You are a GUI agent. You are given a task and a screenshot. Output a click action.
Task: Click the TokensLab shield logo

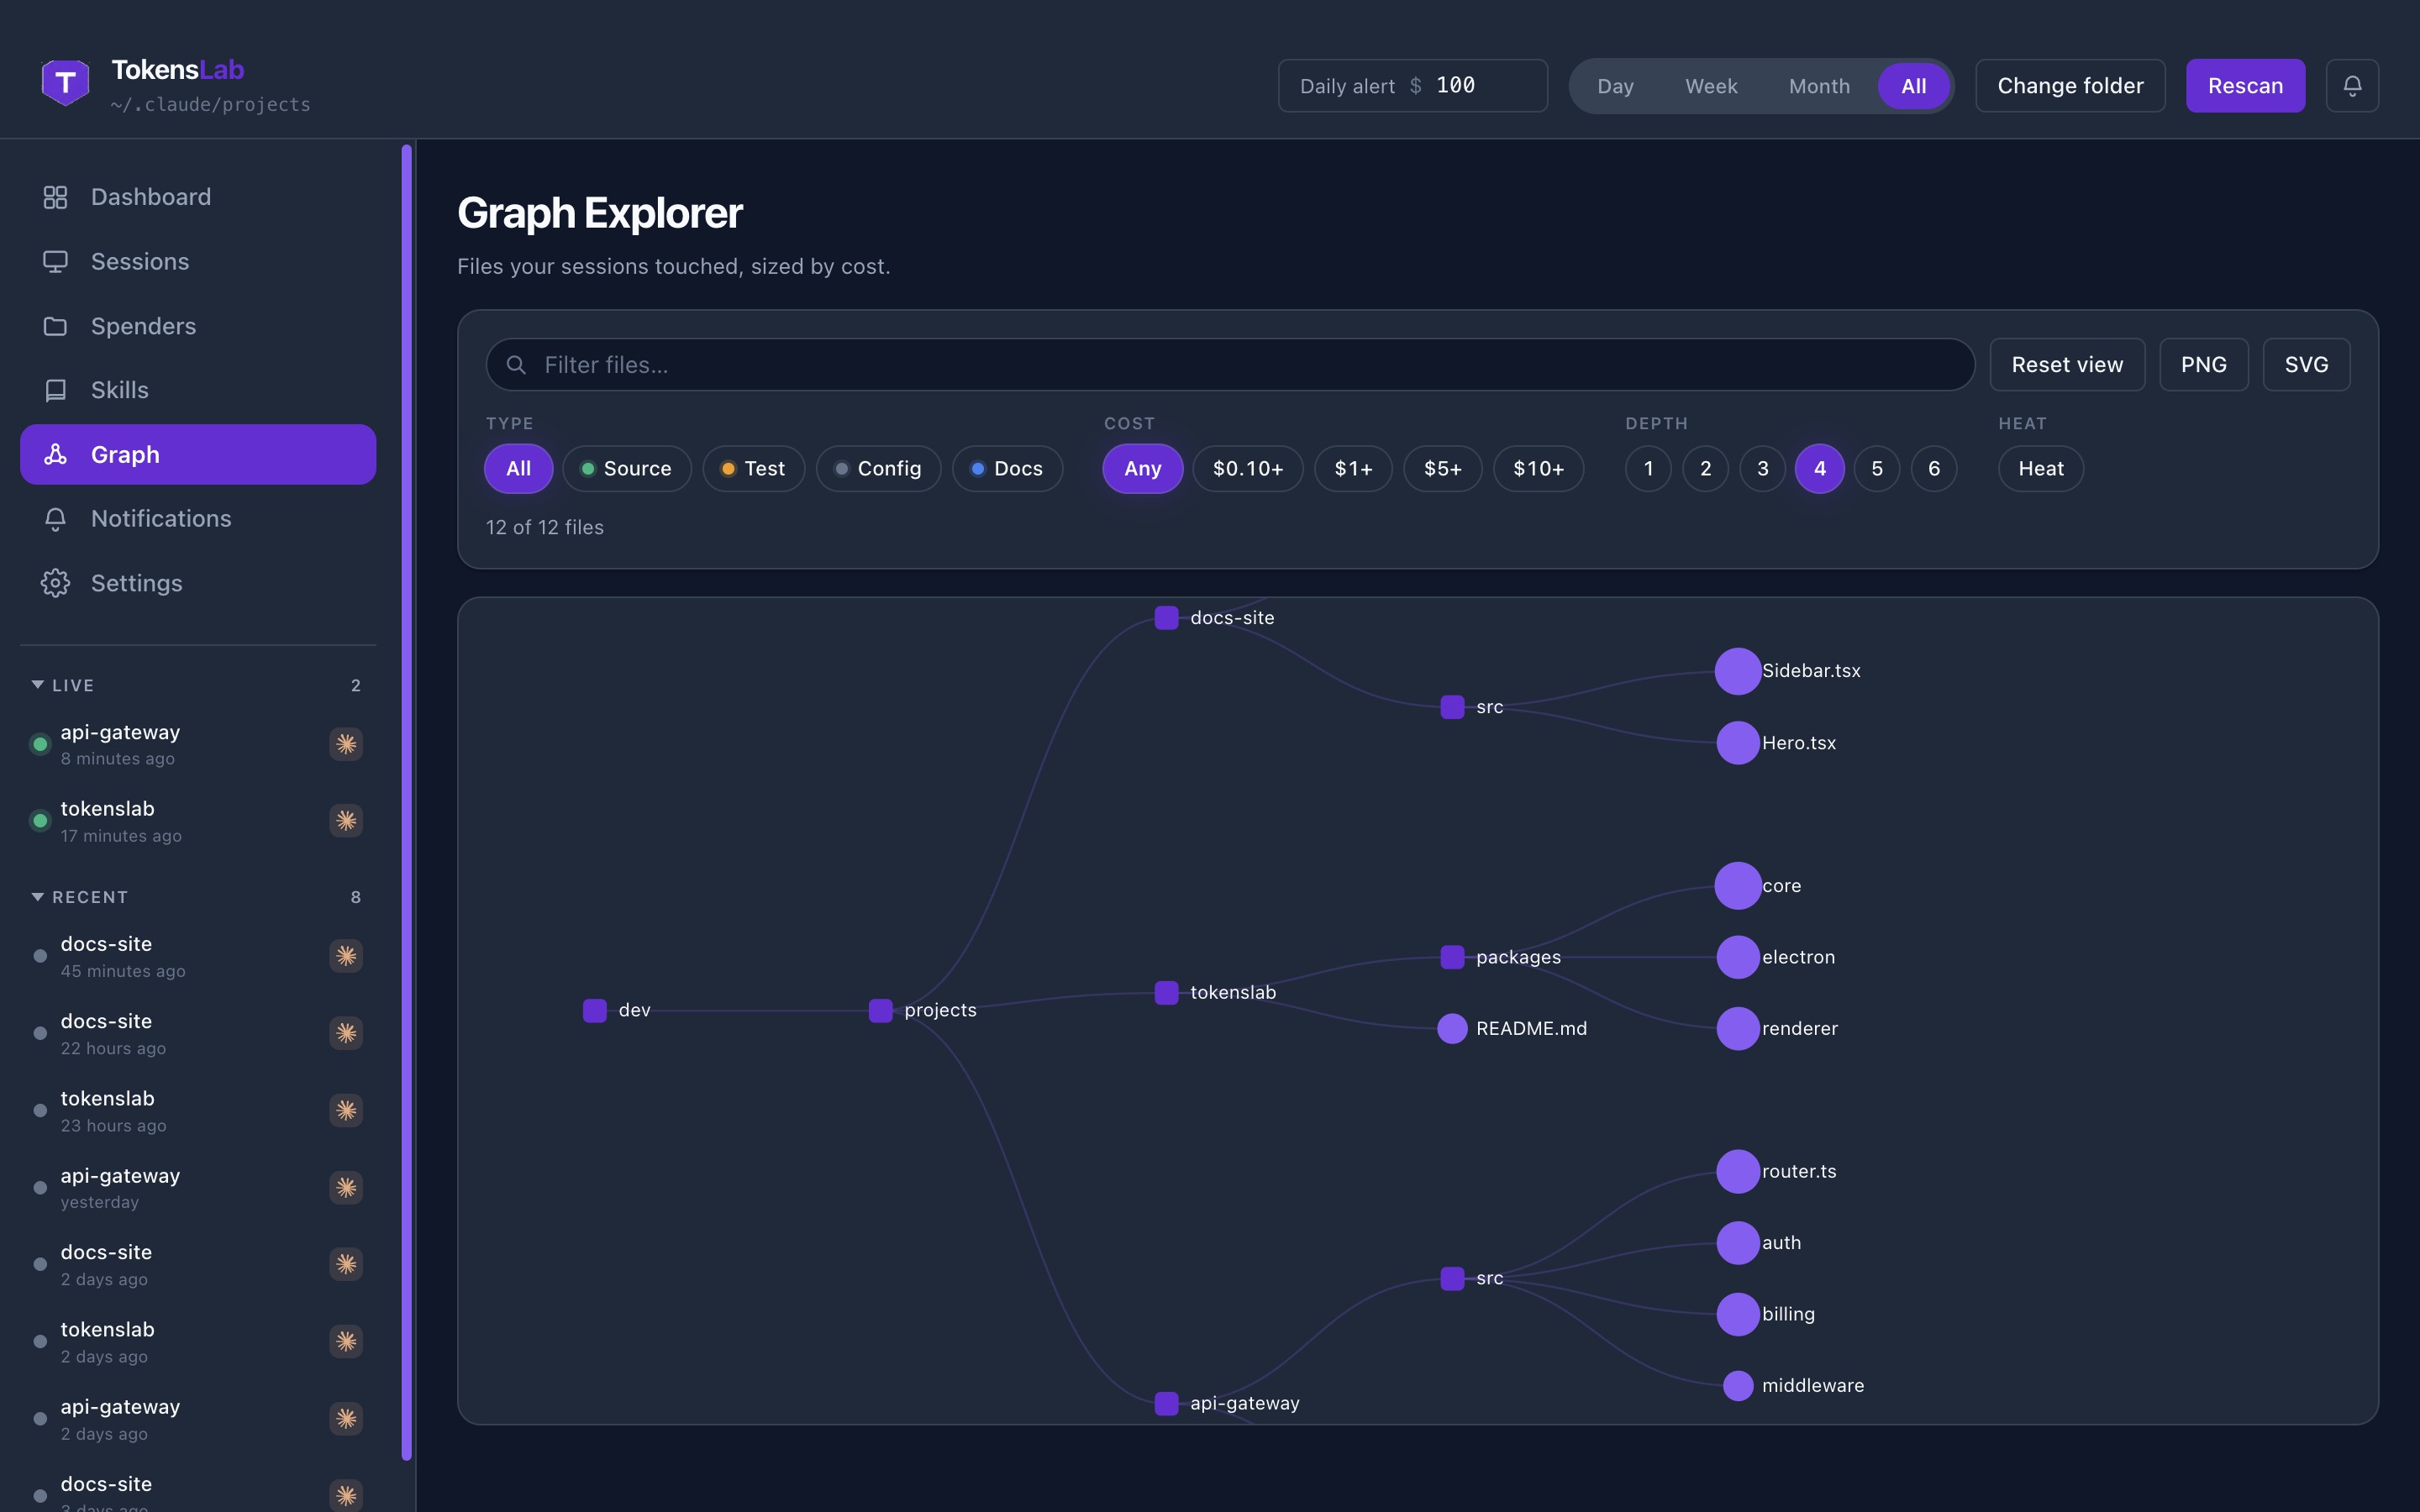point(65,82)
